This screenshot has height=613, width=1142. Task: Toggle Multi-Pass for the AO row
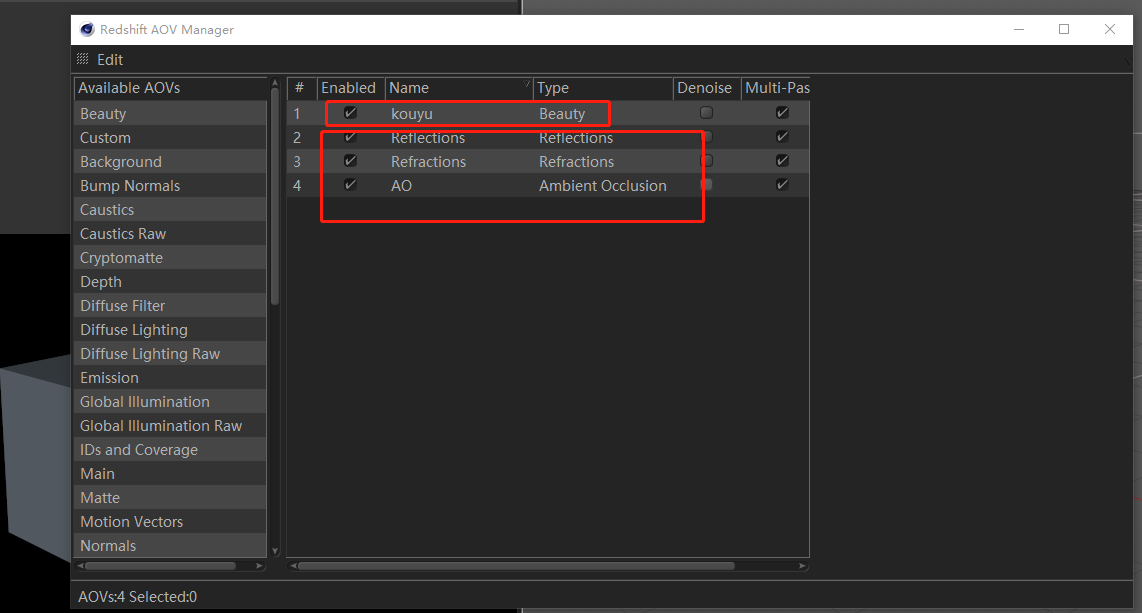click(x=782, y=185)
